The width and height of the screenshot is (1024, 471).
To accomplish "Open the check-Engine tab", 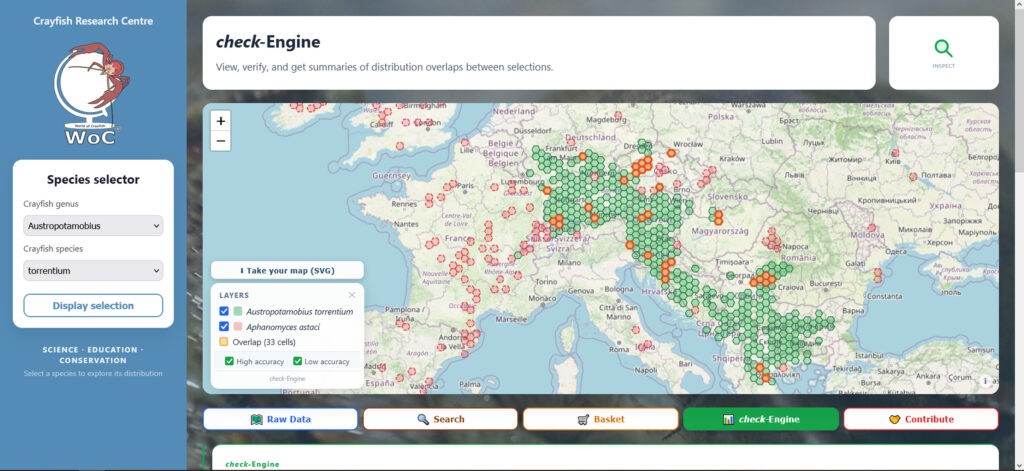I will click(x=760, y=419).
